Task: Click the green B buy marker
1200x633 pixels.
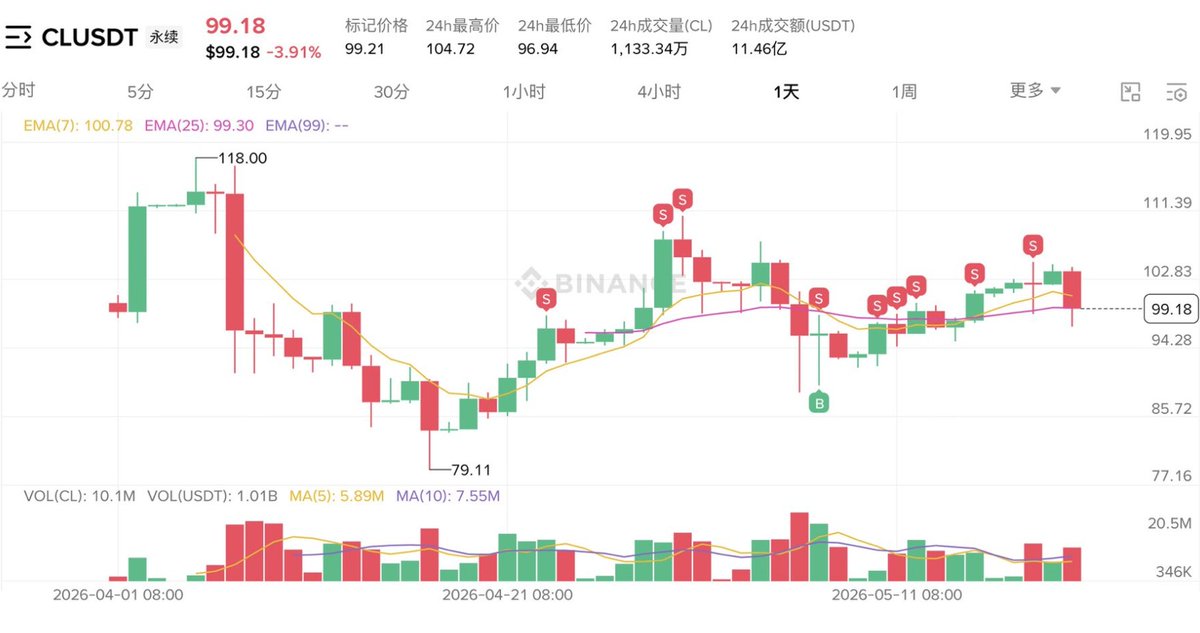Action: point(819,403)
